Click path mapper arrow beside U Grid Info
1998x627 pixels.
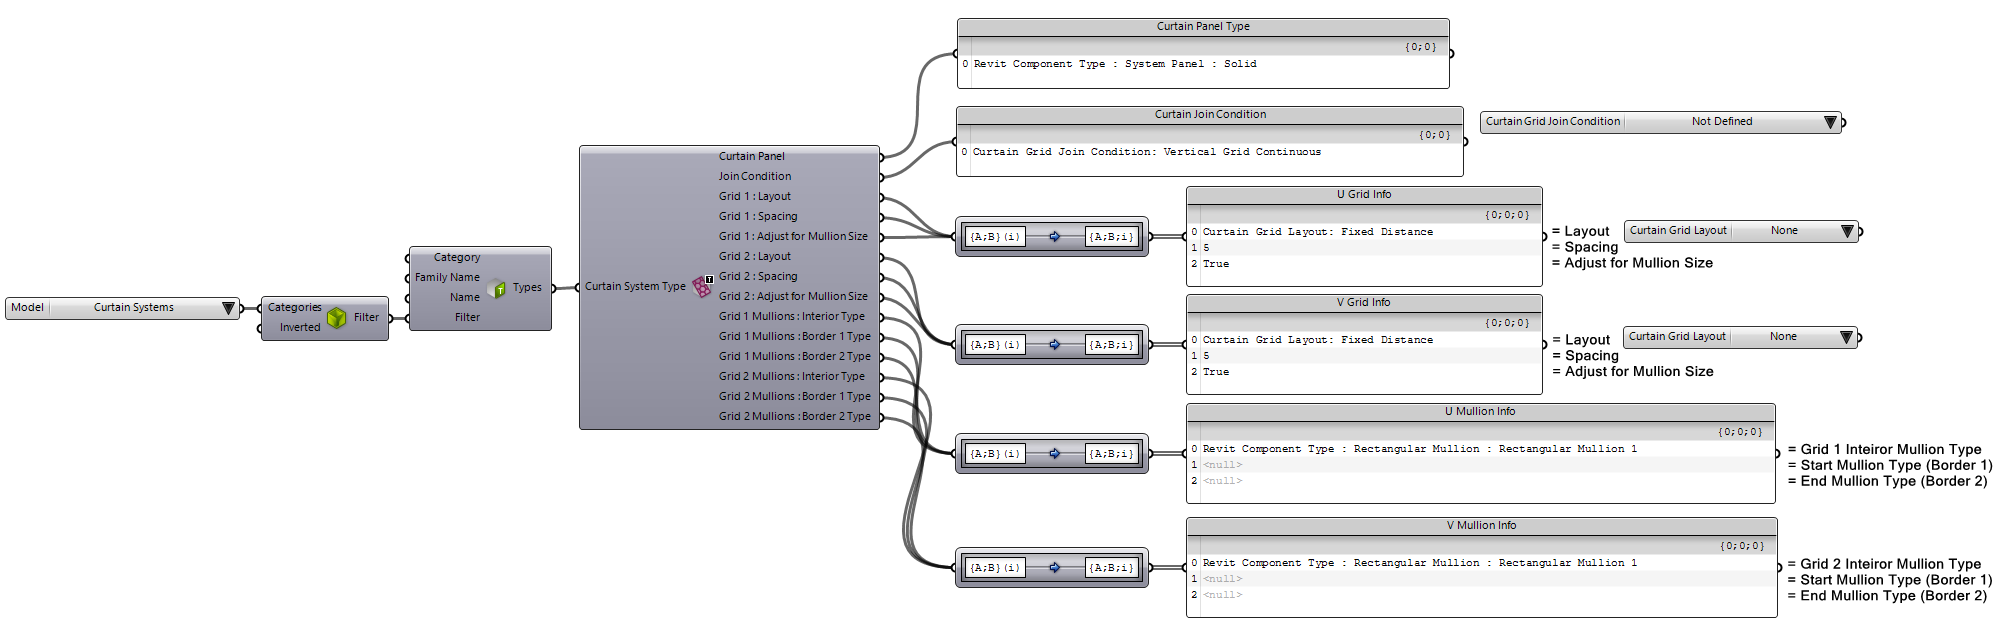click(1054, 237)
